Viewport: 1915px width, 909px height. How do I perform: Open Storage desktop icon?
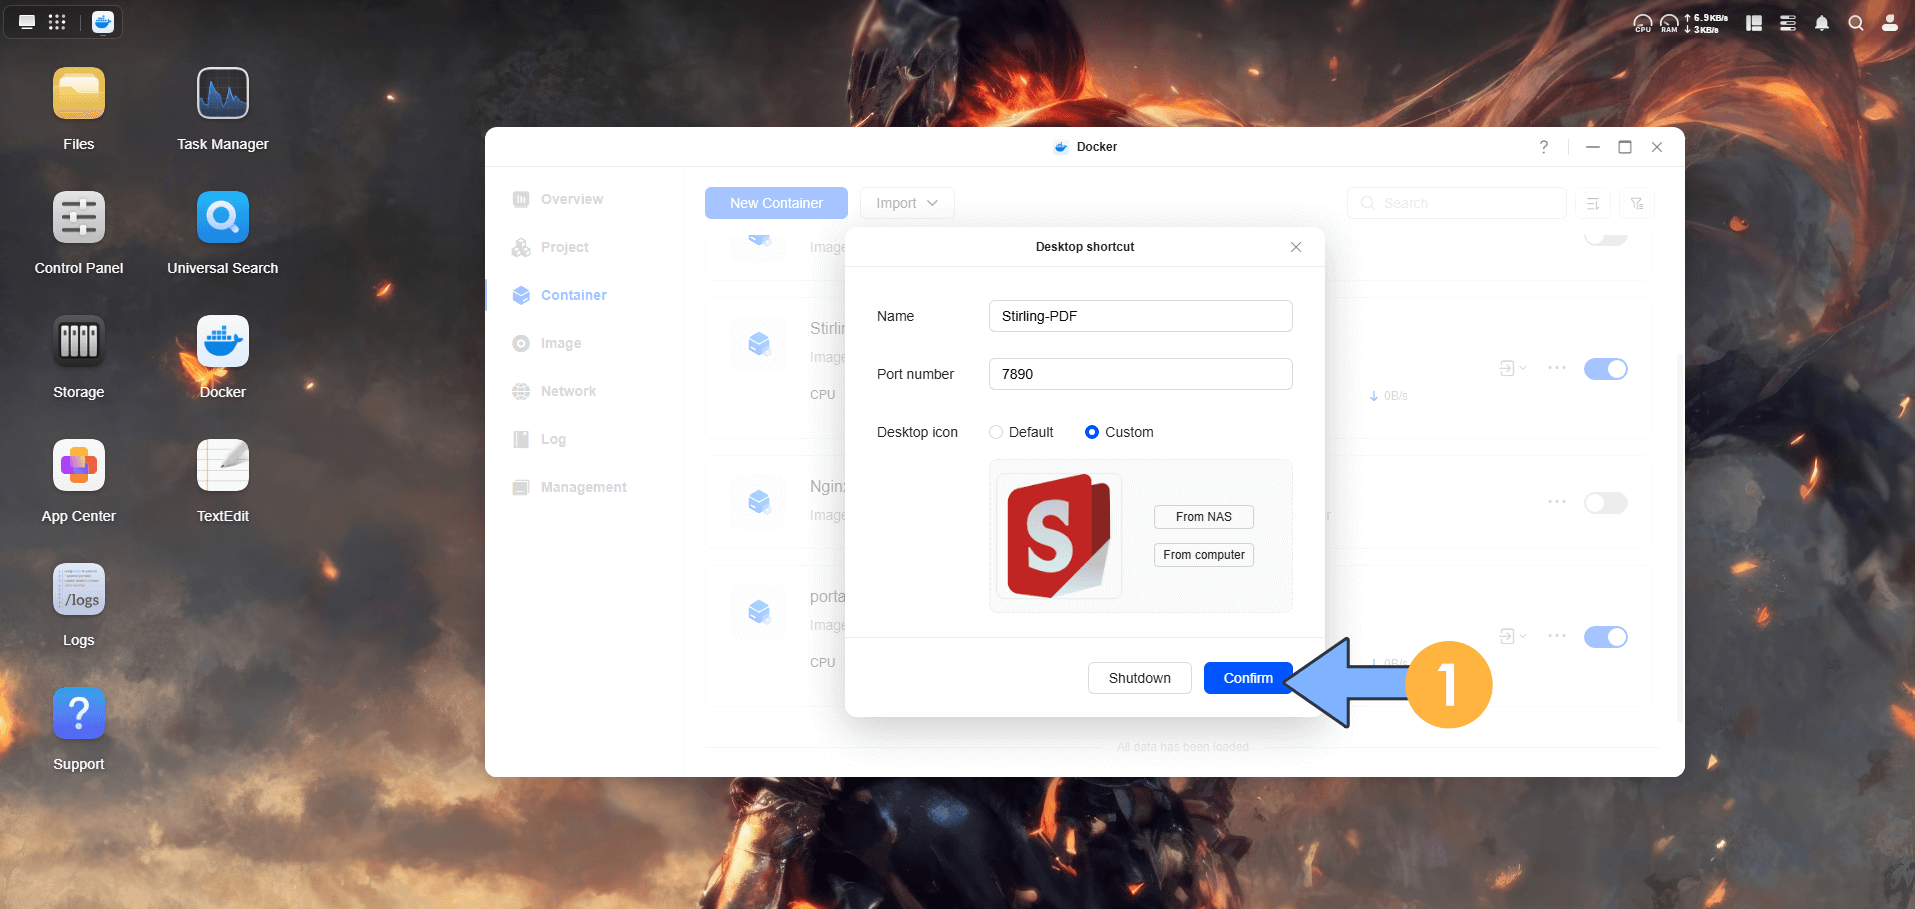point(79,342)
